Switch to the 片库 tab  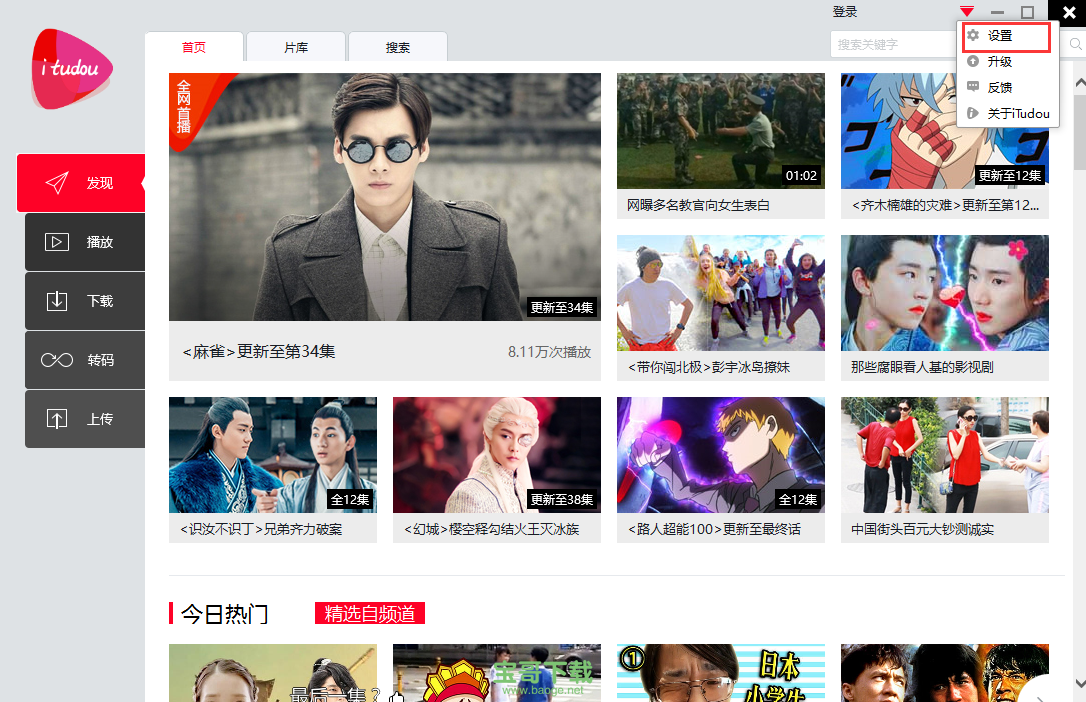pos(296,47)
